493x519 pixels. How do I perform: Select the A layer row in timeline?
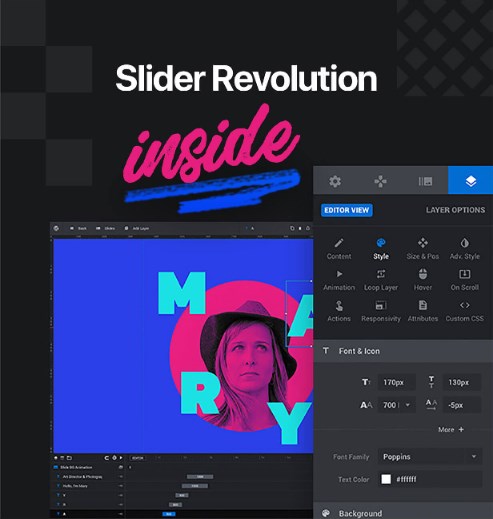87,514
